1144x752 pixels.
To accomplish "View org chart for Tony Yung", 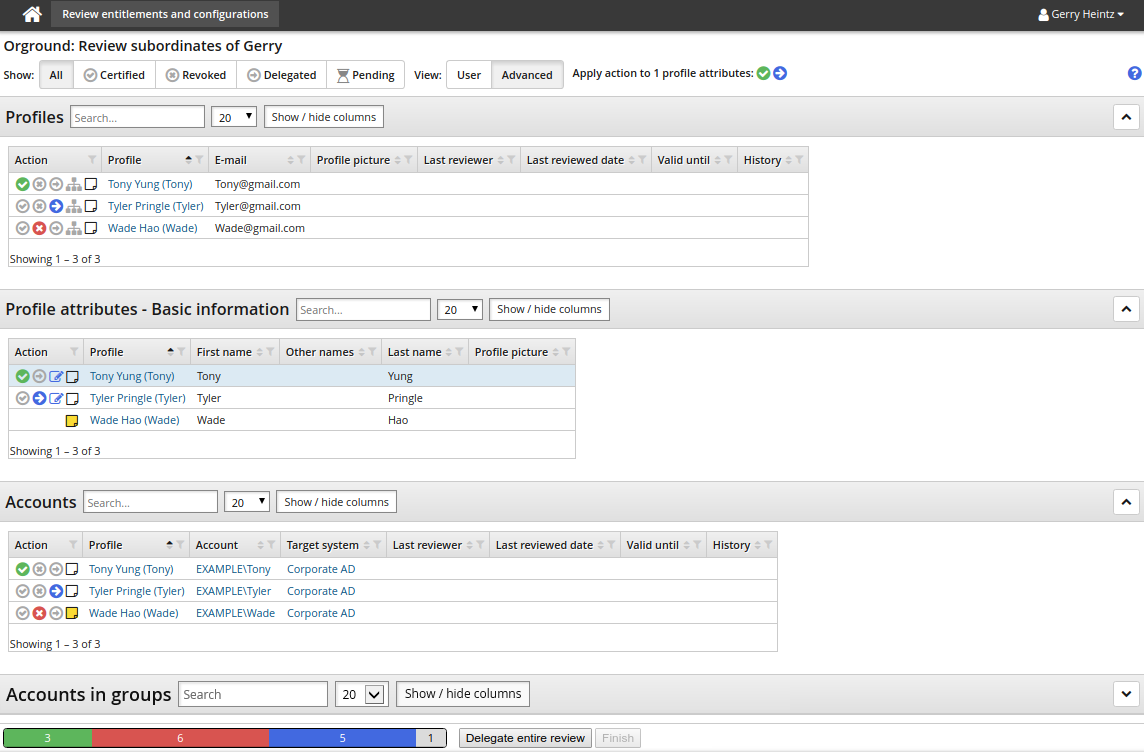I will click(73, 184).
